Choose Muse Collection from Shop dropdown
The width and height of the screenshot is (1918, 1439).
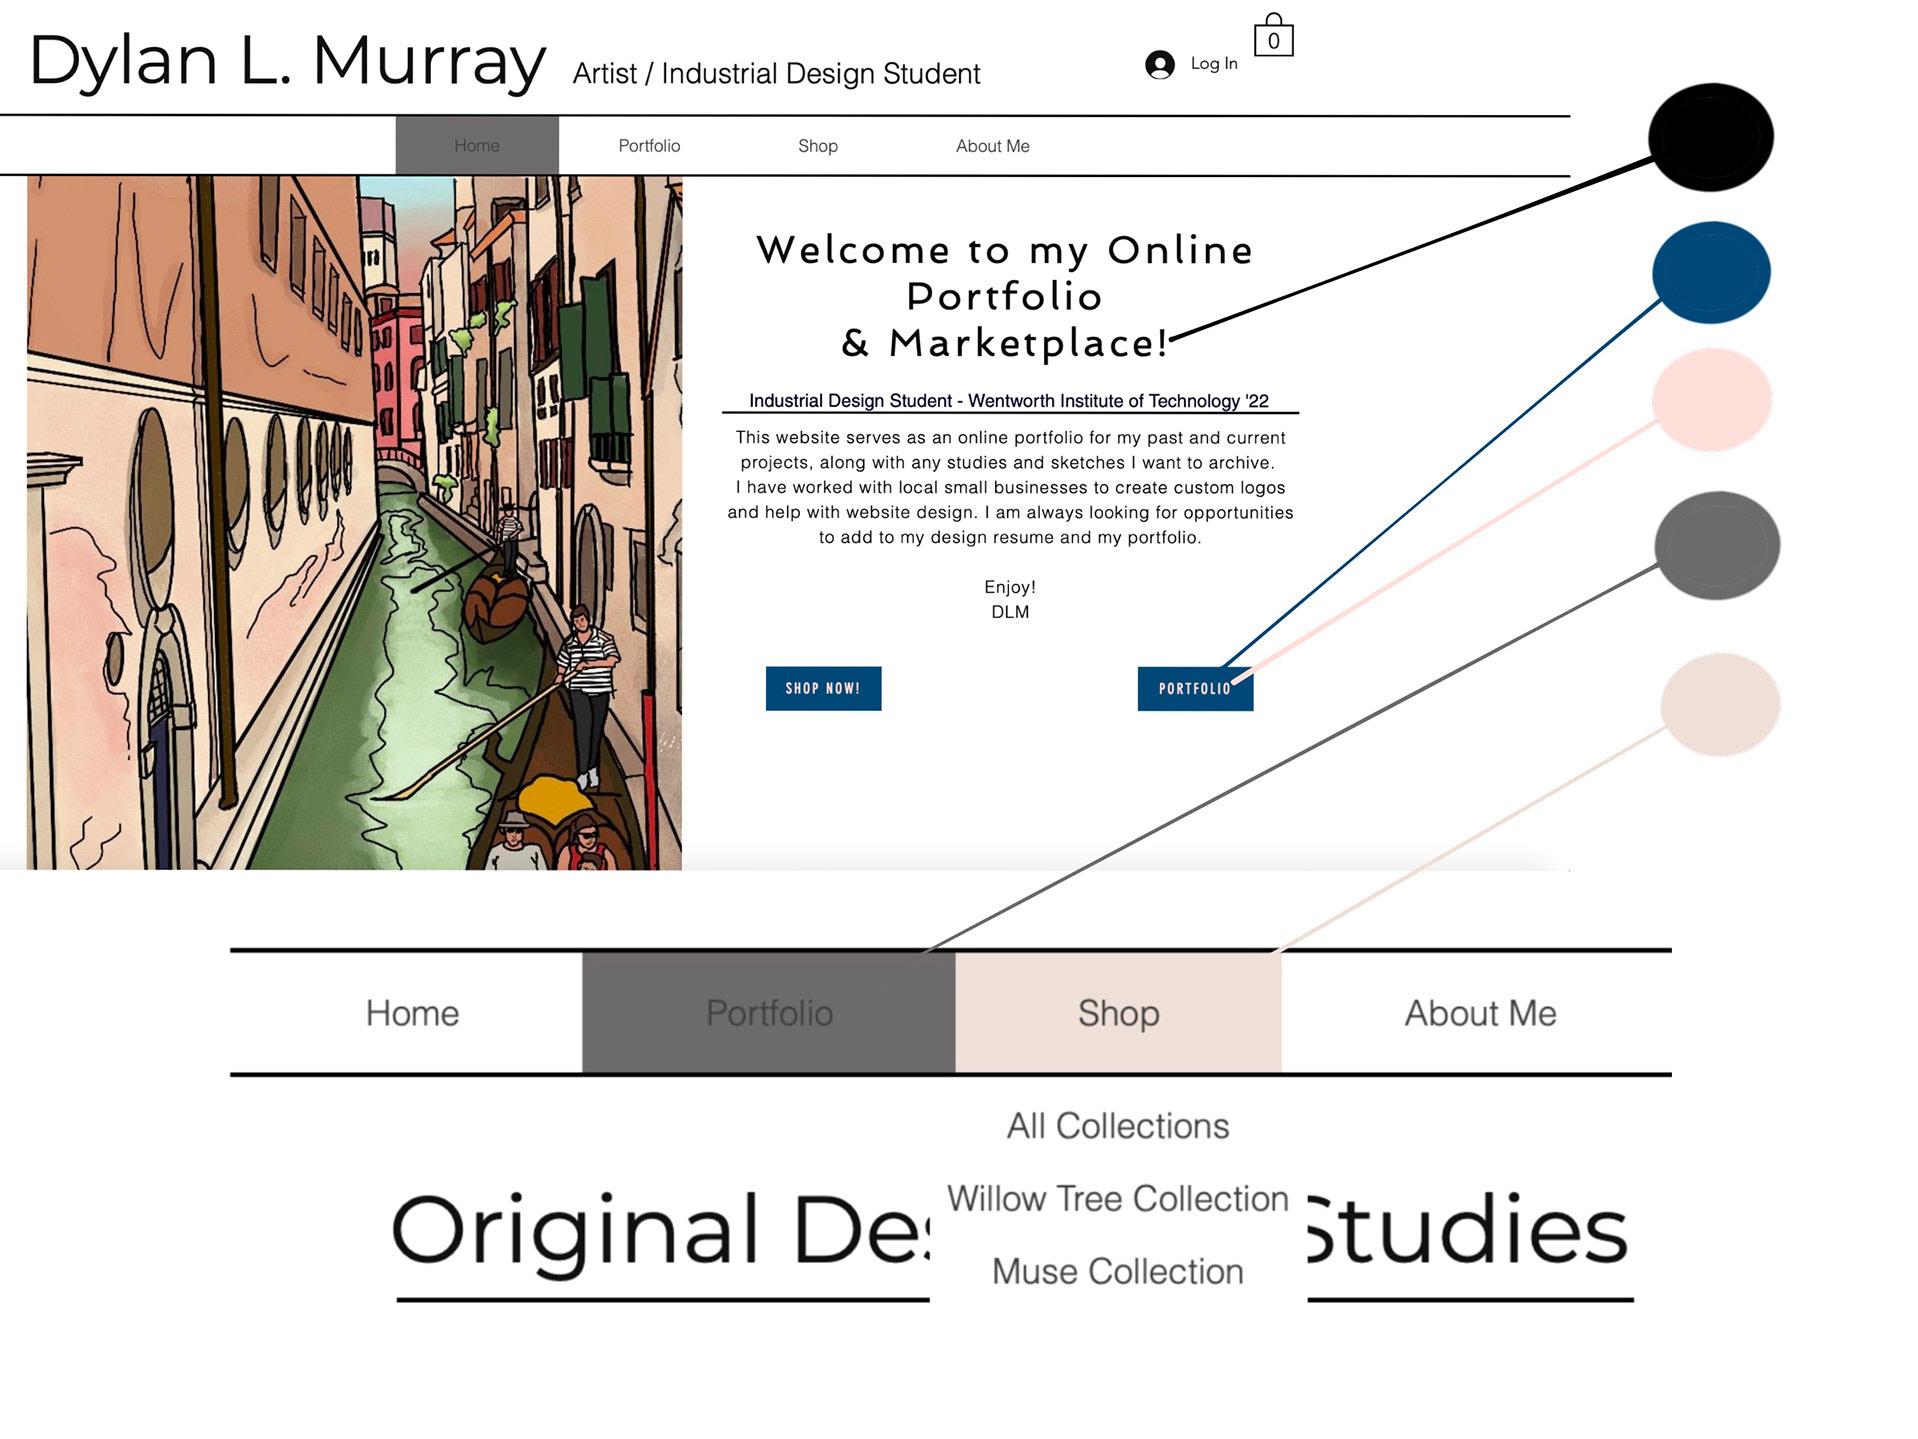pyautogui.click(x=1118, y=1271)
